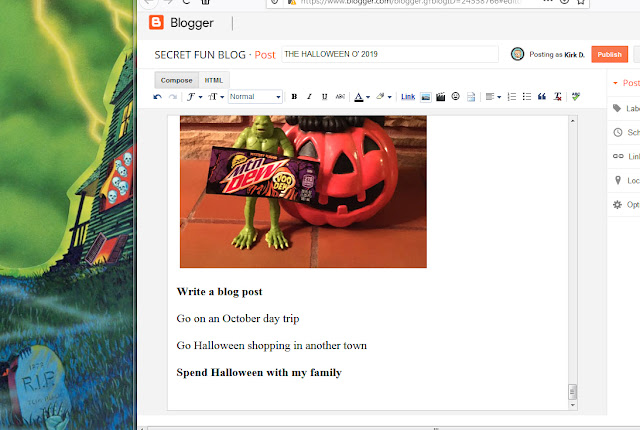Viewport: 640px width, 430px height.
Task: Open the text alignment dropdown
Action: pos(493,97)
